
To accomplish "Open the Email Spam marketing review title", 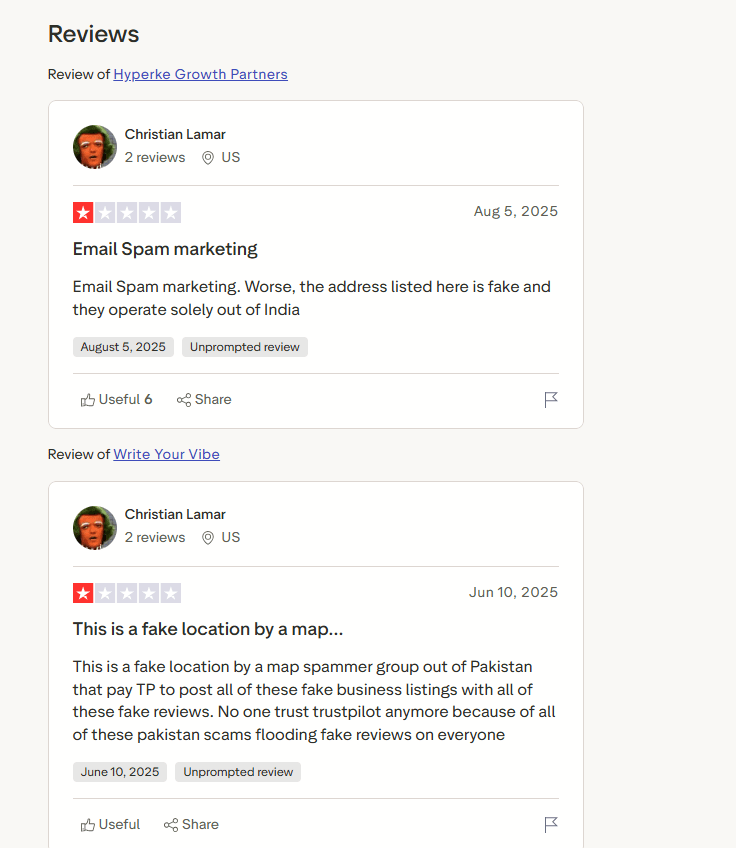I will 165,249.
